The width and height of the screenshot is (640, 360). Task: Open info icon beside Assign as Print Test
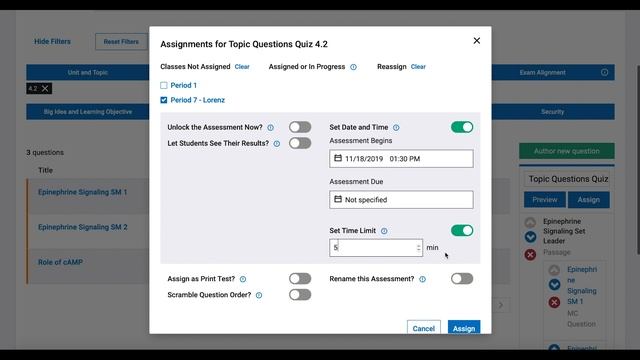click(x=243, y=279)
